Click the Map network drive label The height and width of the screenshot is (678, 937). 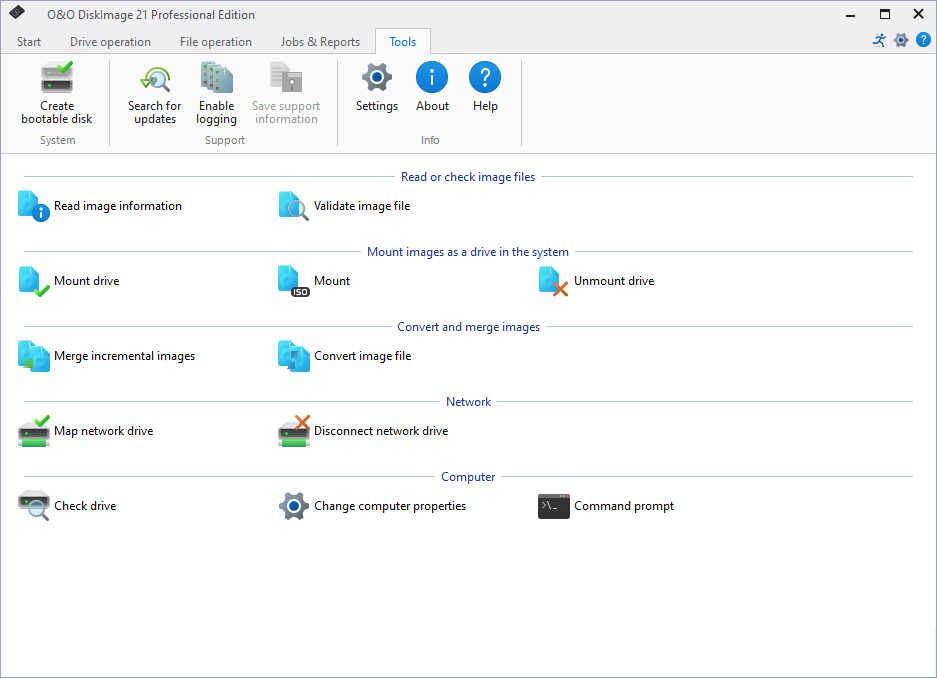tap(103, 431)
